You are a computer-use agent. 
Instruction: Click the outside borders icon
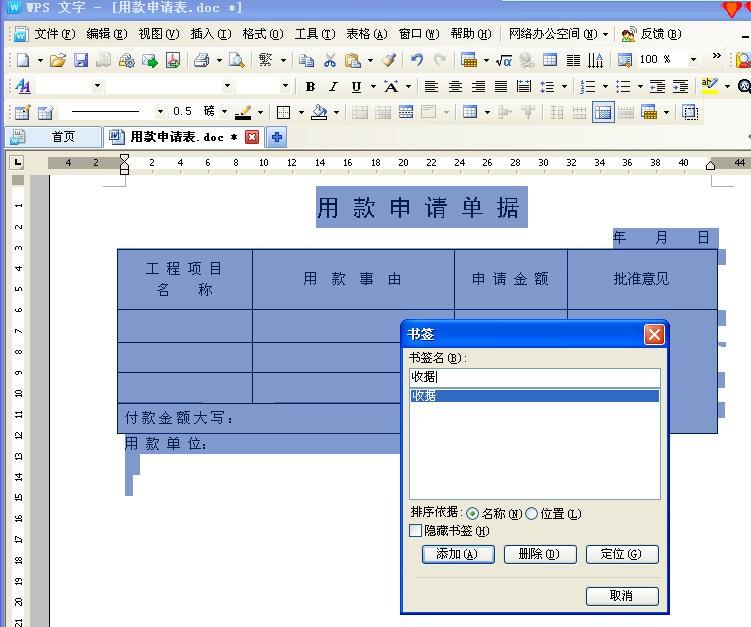point(284,113)
